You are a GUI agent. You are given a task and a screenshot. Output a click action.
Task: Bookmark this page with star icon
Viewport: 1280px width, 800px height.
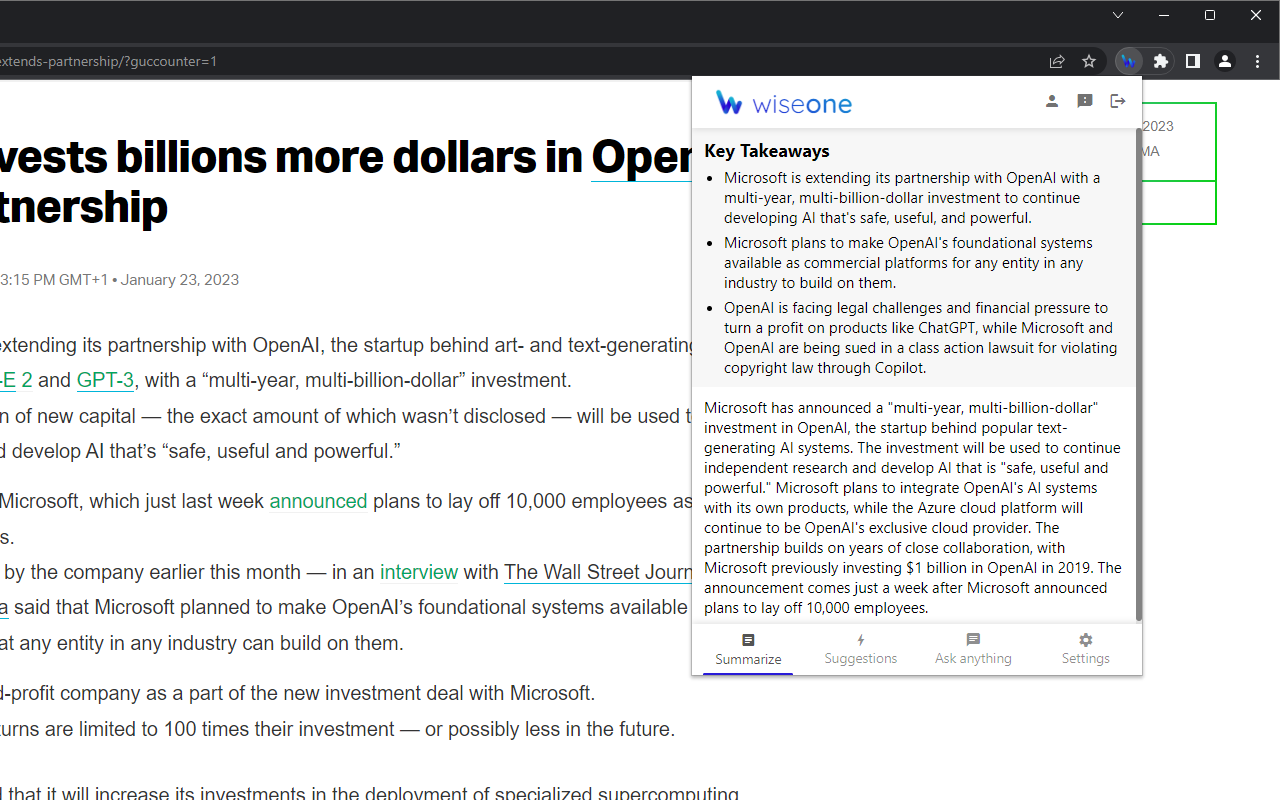click(x=1089, y=61)
